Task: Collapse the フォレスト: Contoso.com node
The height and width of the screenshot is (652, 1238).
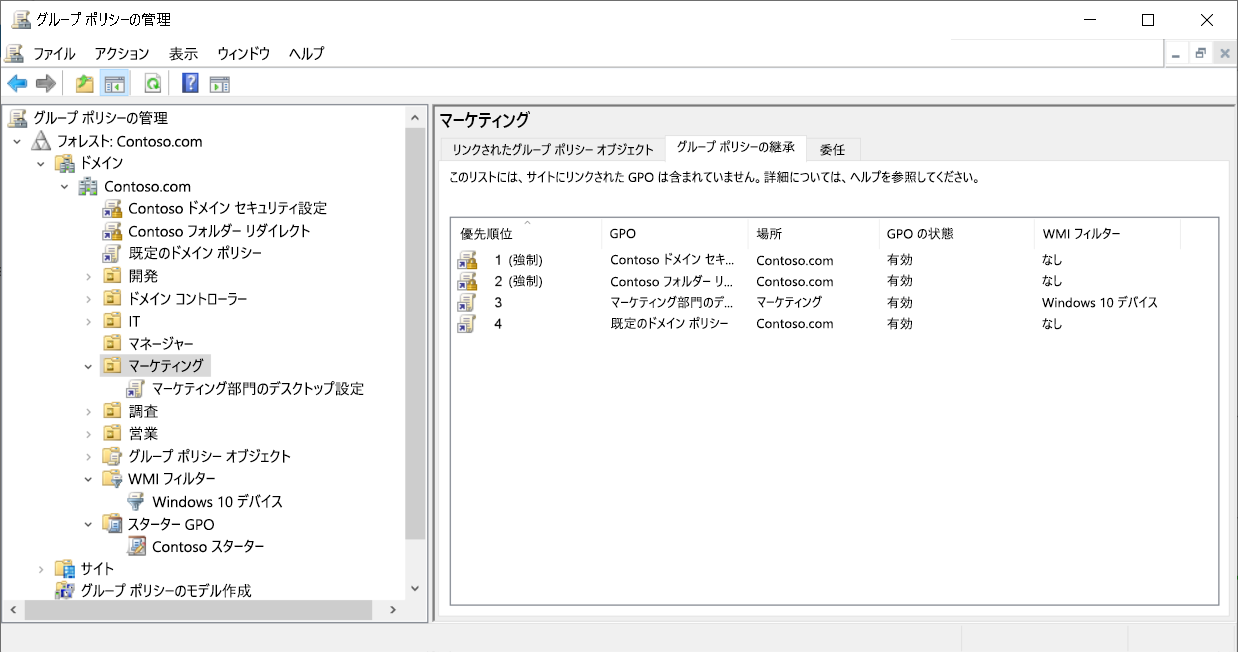Action: tap(17, 141)
